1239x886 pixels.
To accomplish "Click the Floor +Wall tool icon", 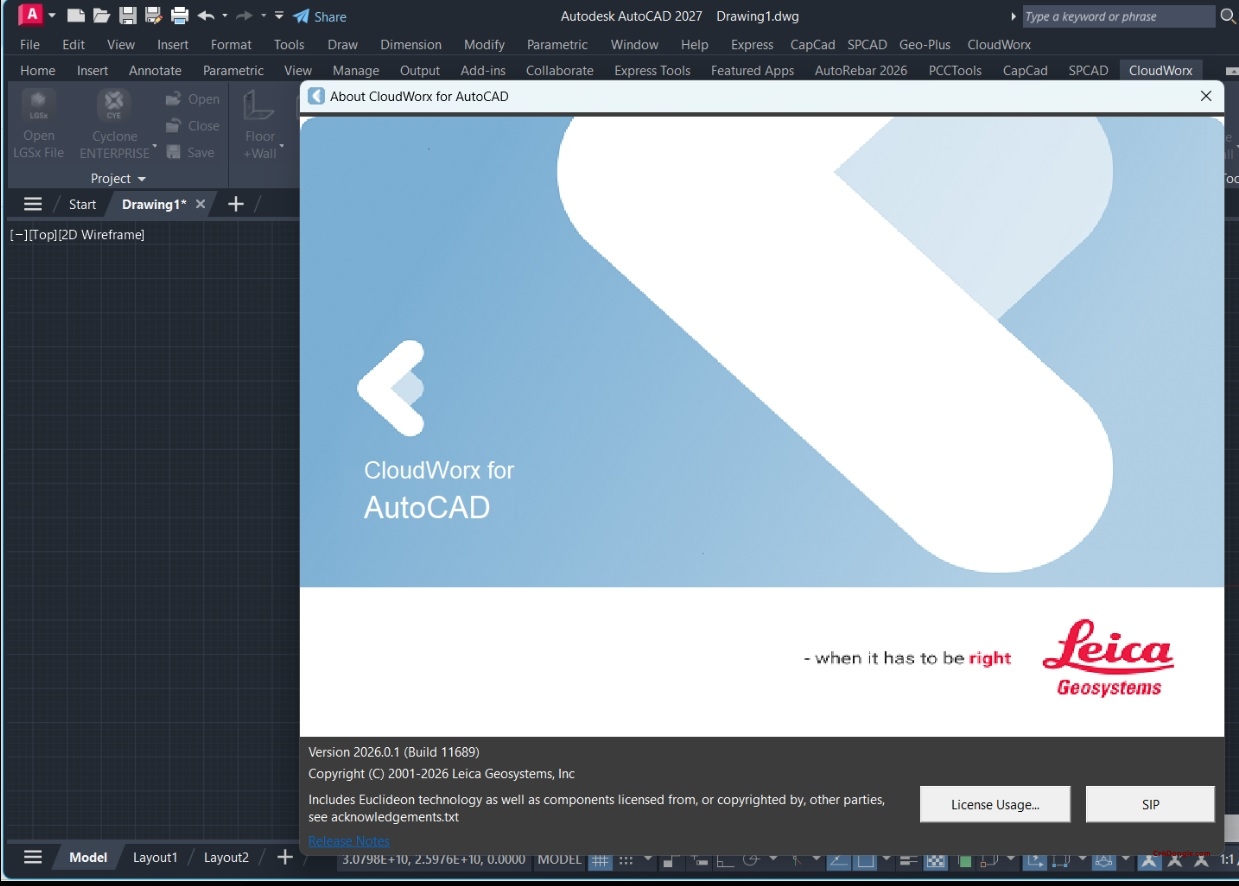I will 259,105.
